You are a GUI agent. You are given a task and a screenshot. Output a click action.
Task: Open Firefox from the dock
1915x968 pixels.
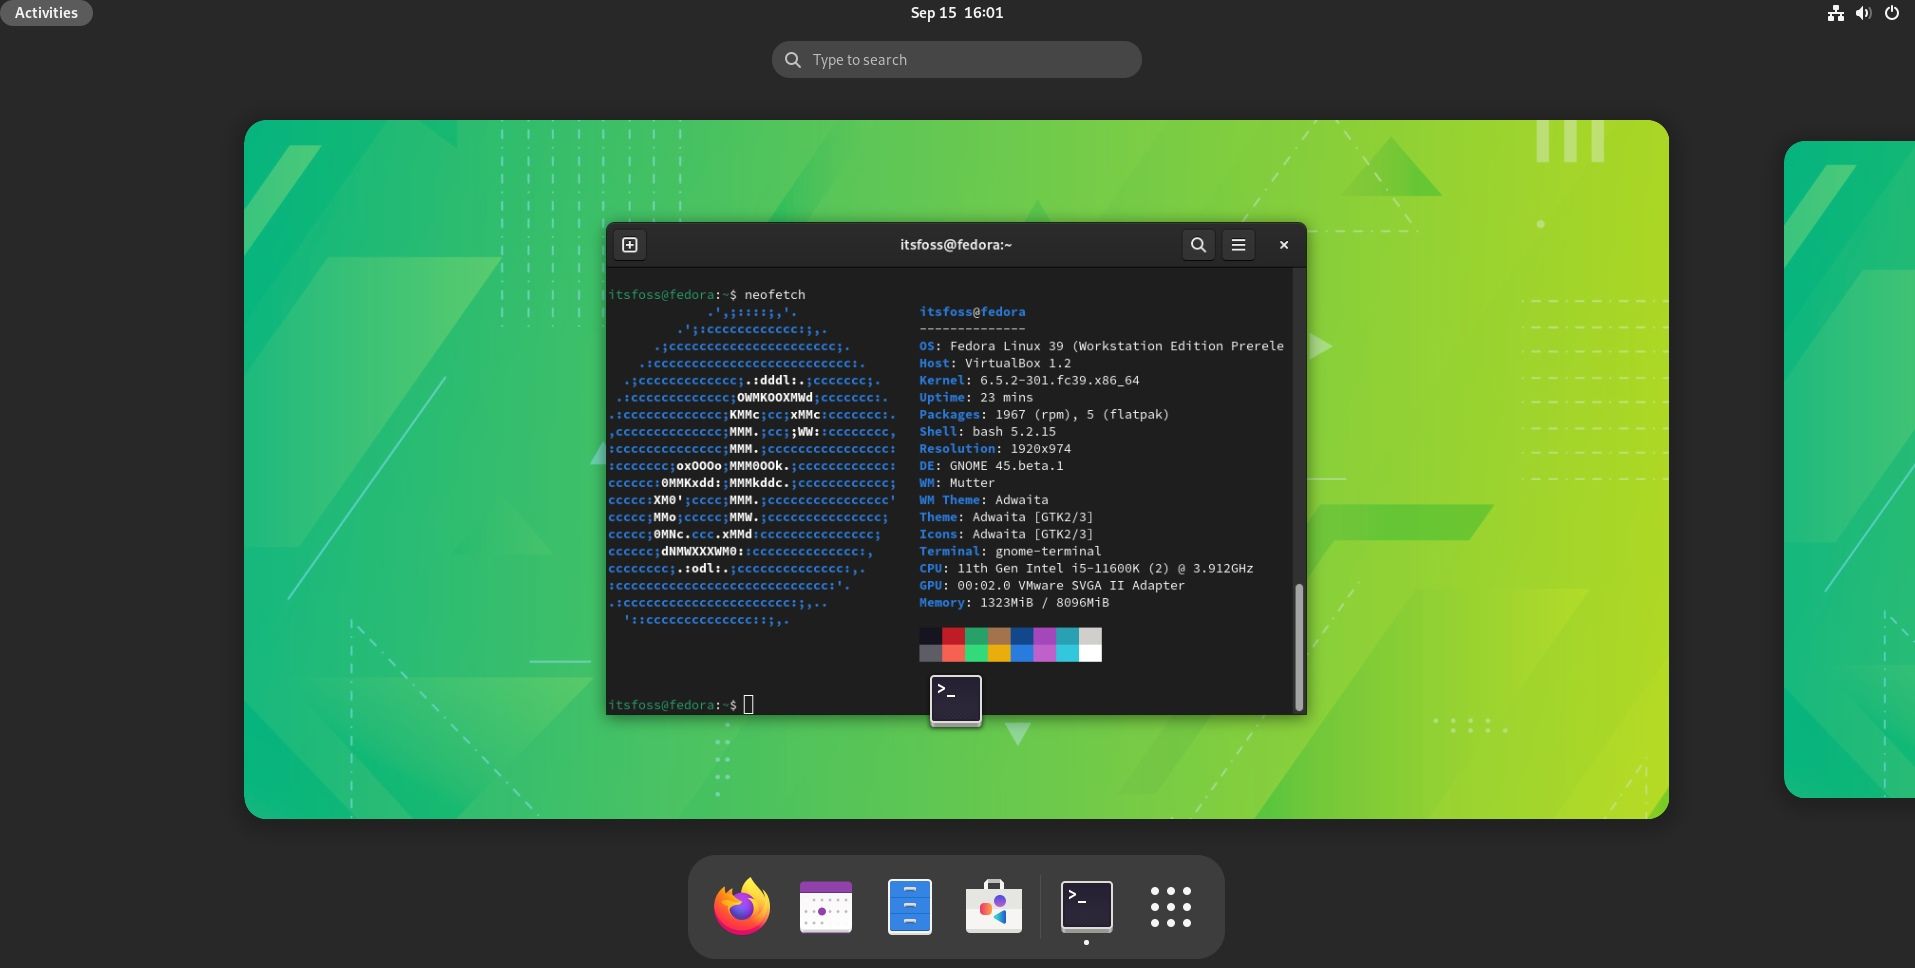coord(740,906)
